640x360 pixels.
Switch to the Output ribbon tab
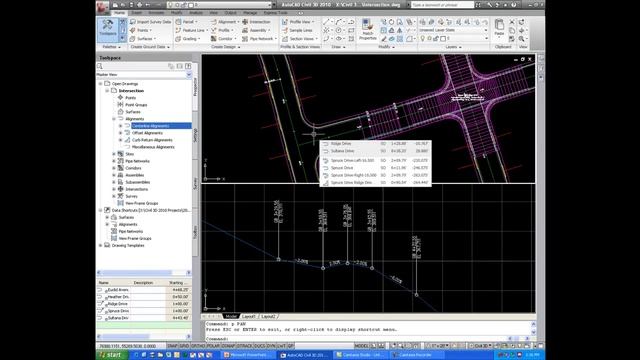[231, 13]
